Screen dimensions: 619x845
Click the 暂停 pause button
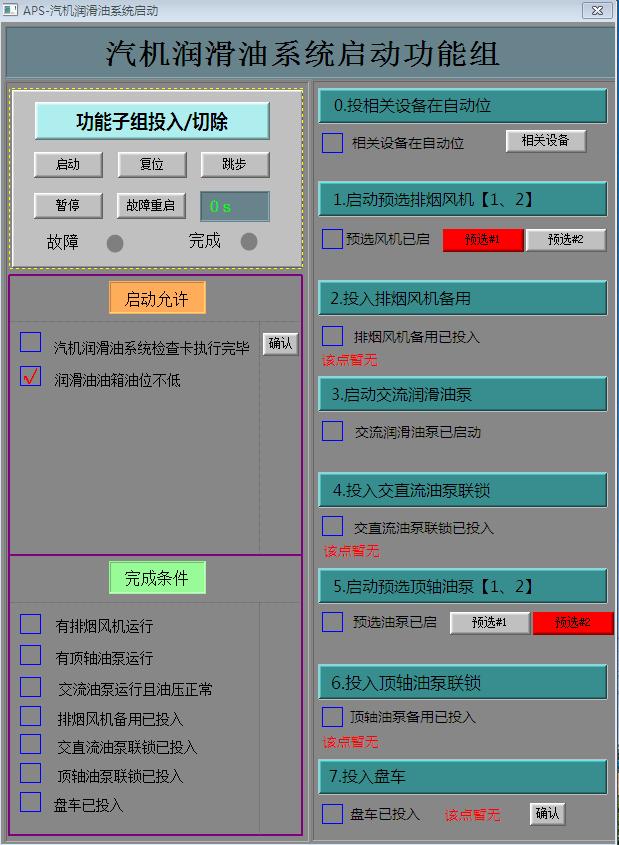(68, 205)
